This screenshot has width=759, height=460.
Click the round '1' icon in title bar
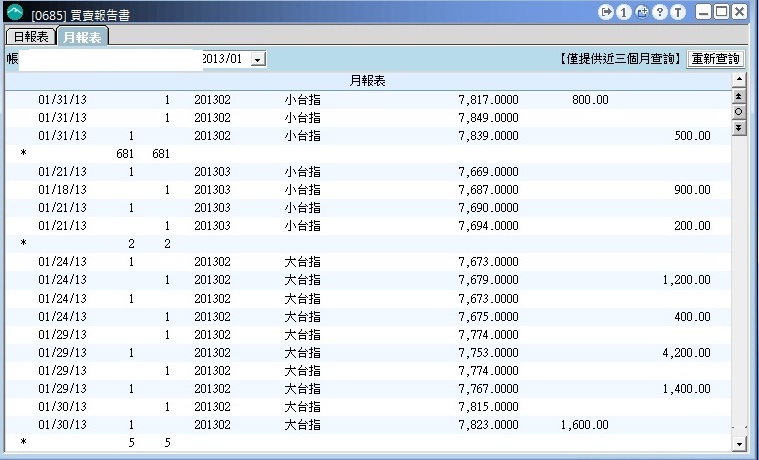623,12
